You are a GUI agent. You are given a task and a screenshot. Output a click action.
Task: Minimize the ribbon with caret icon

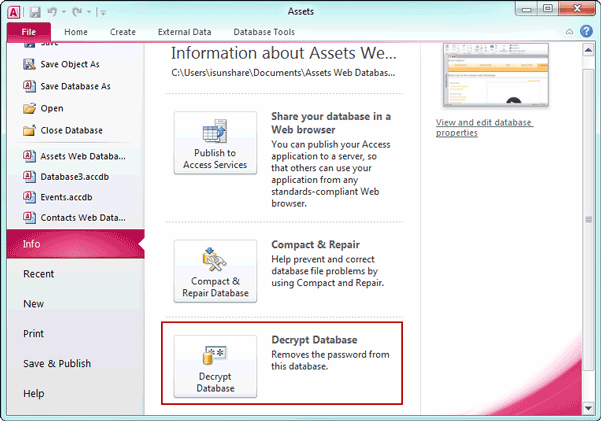click(570, 31)
